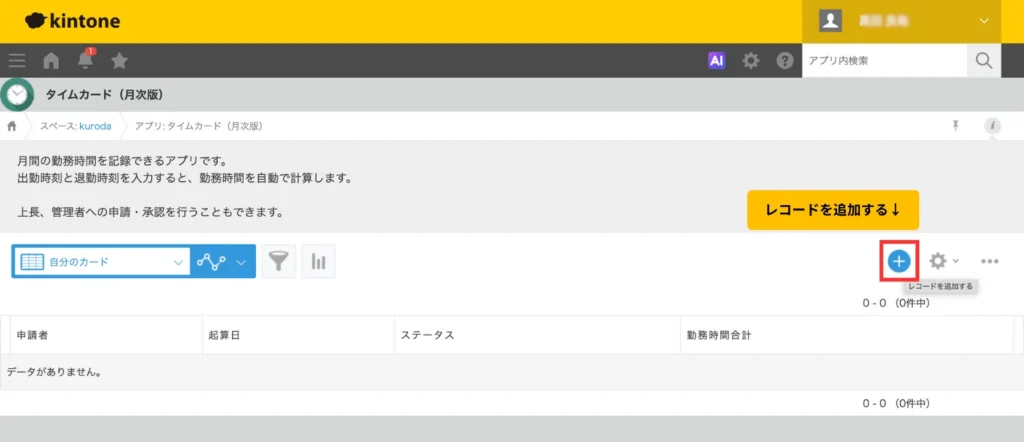This screenshot has width=1024, height=442.
Task: Open the filter funnel icon
Action: tap(279, 261)
